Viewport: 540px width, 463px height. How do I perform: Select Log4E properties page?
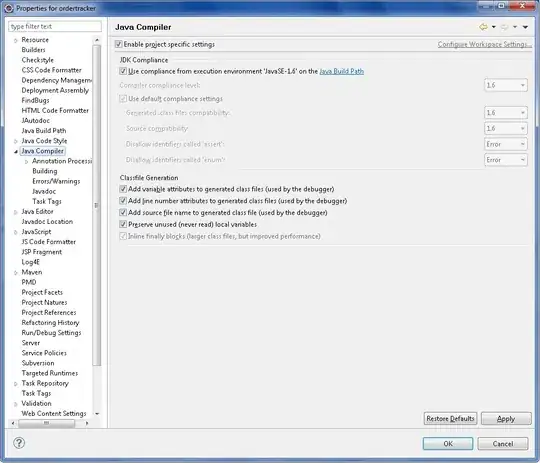pos(31,262)
